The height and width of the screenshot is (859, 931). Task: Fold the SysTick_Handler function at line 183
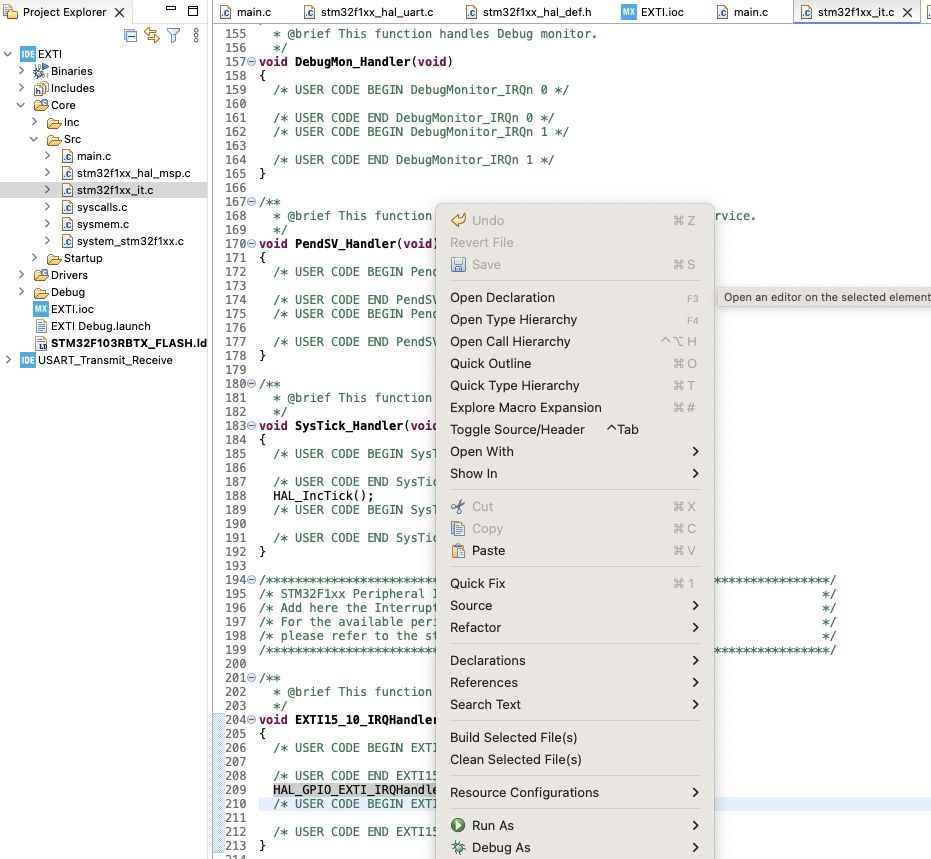tap(254, 426)
